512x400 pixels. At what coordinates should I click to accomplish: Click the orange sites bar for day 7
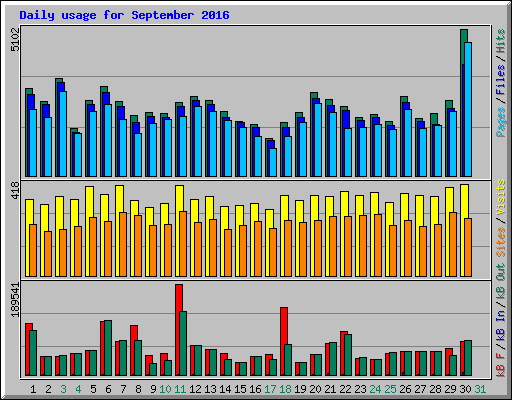tap(123, 244)
